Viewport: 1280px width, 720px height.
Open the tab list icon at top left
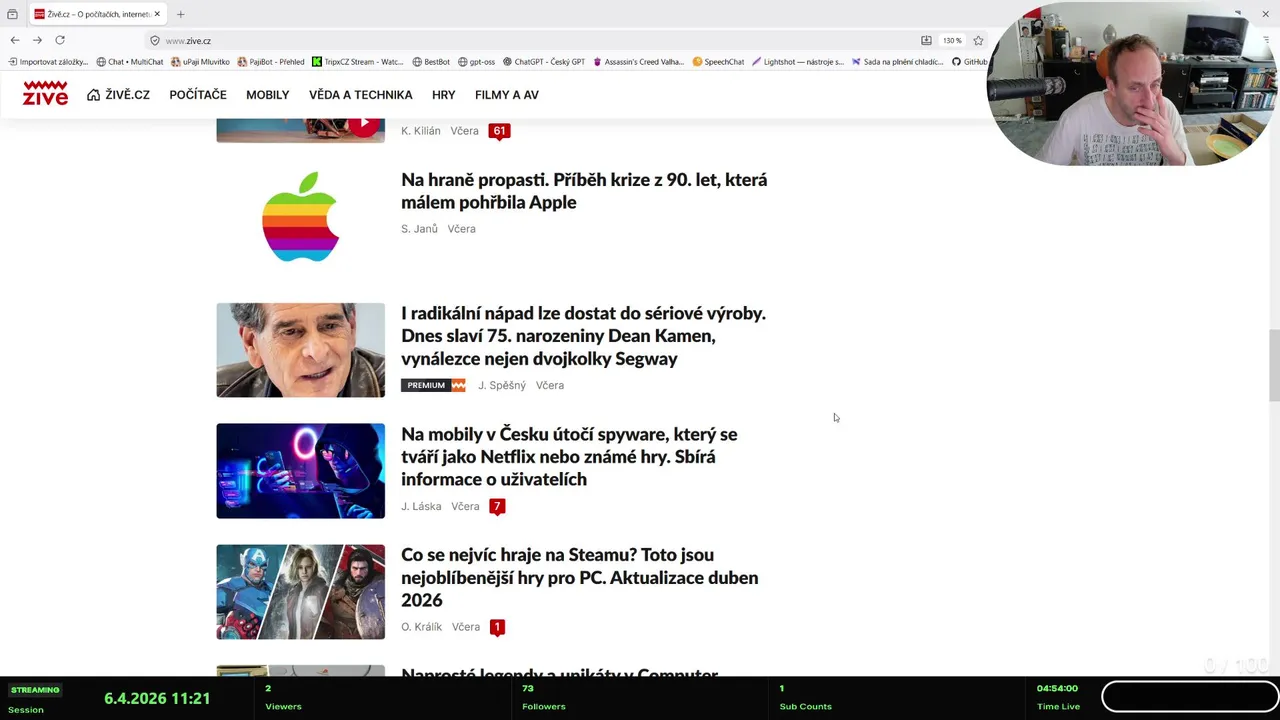(12, 14)
